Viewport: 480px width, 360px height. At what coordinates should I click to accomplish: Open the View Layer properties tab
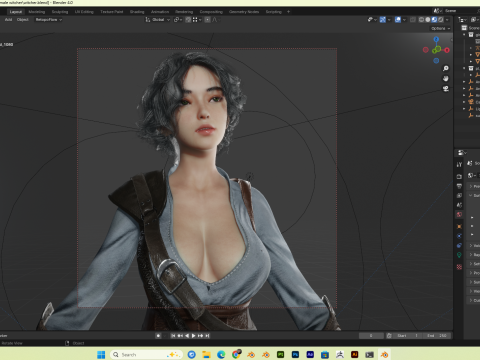[x=459, y=196]
